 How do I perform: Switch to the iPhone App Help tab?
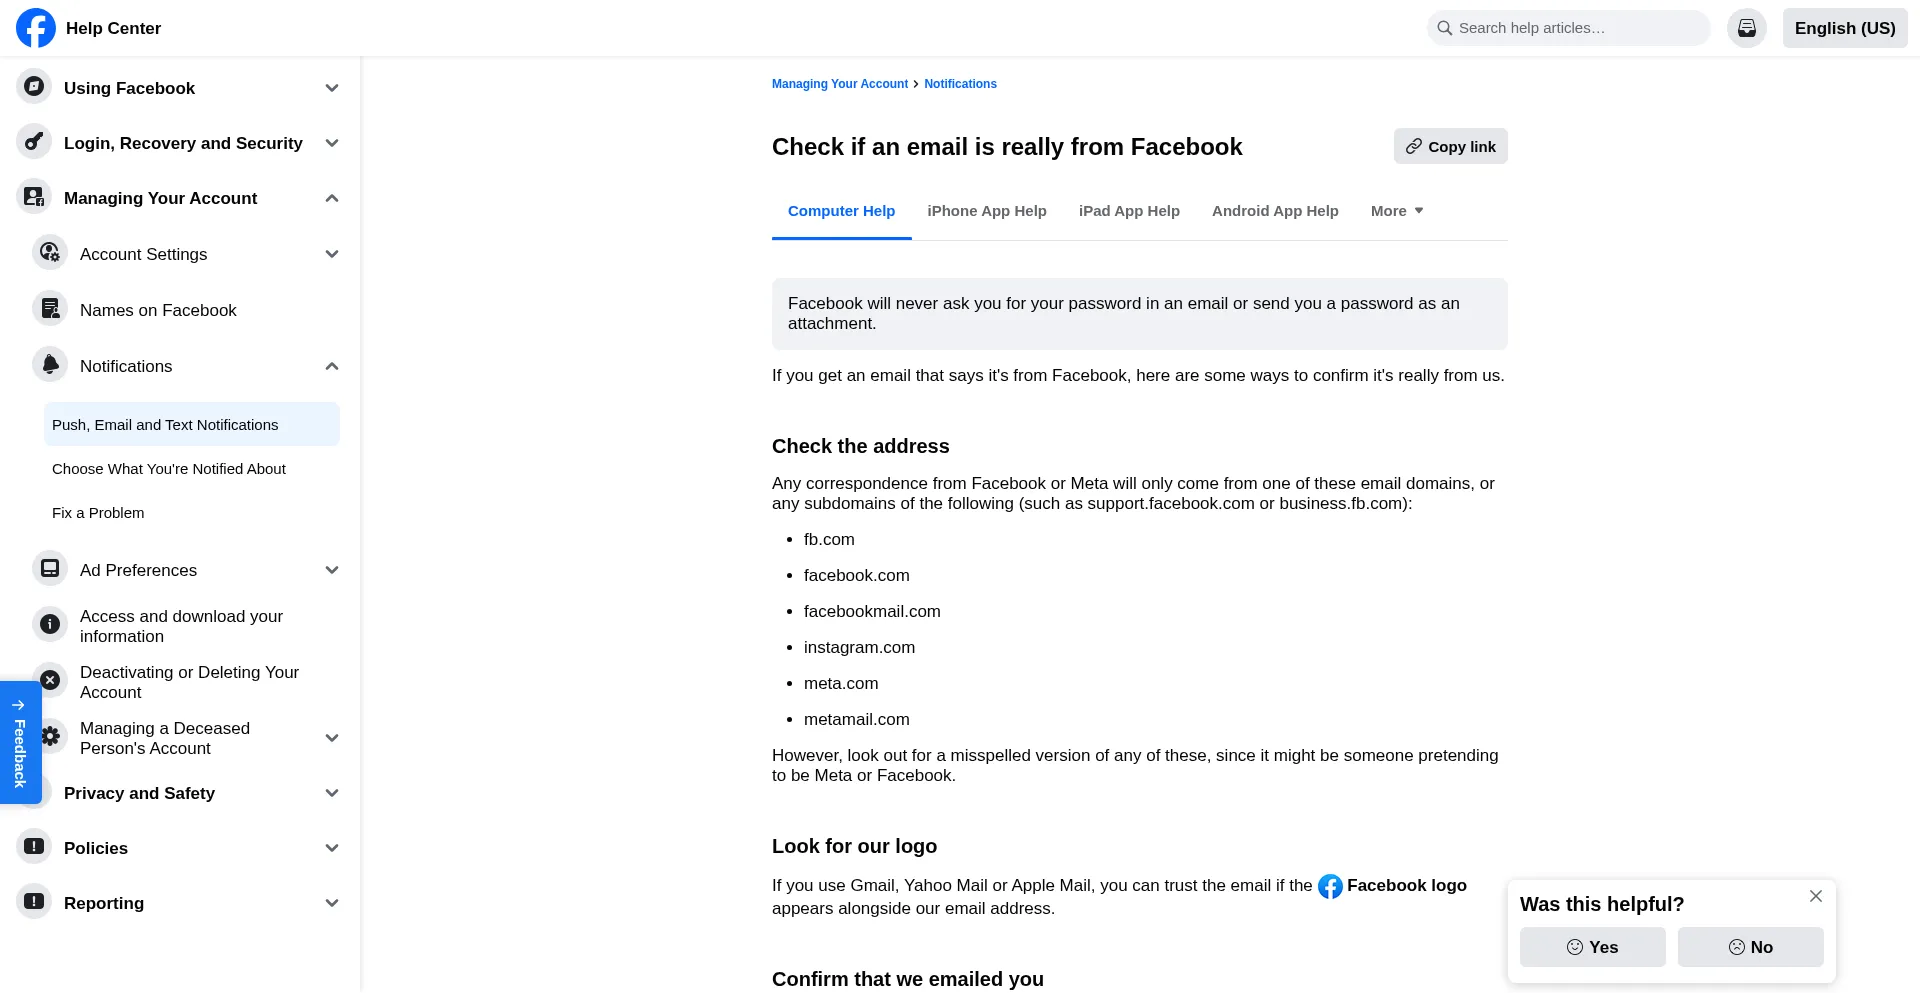pyautogui.click(x=986, y=211)
